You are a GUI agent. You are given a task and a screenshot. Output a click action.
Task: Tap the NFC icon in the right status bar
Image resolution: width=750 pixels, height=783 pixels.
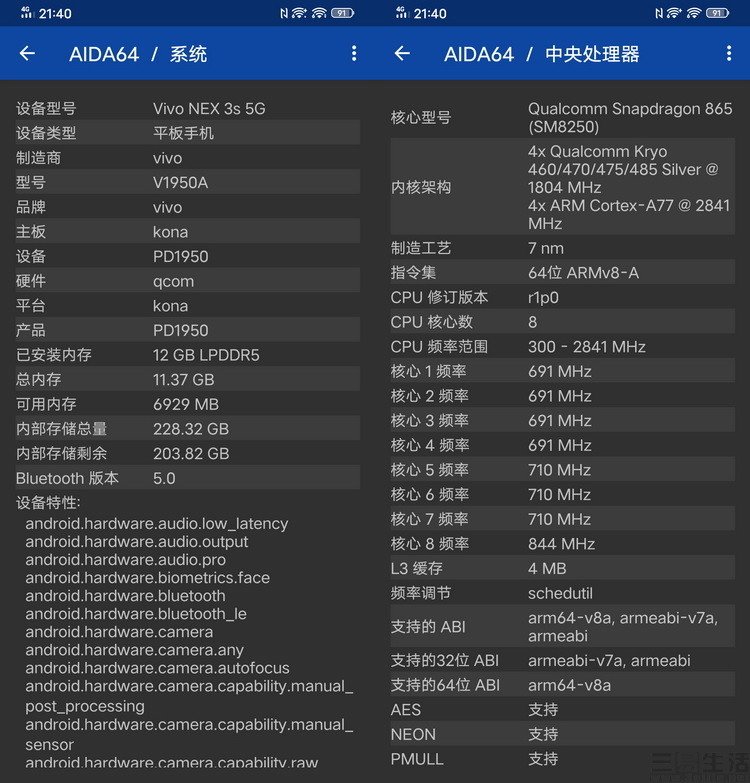(x=659, y=13)
